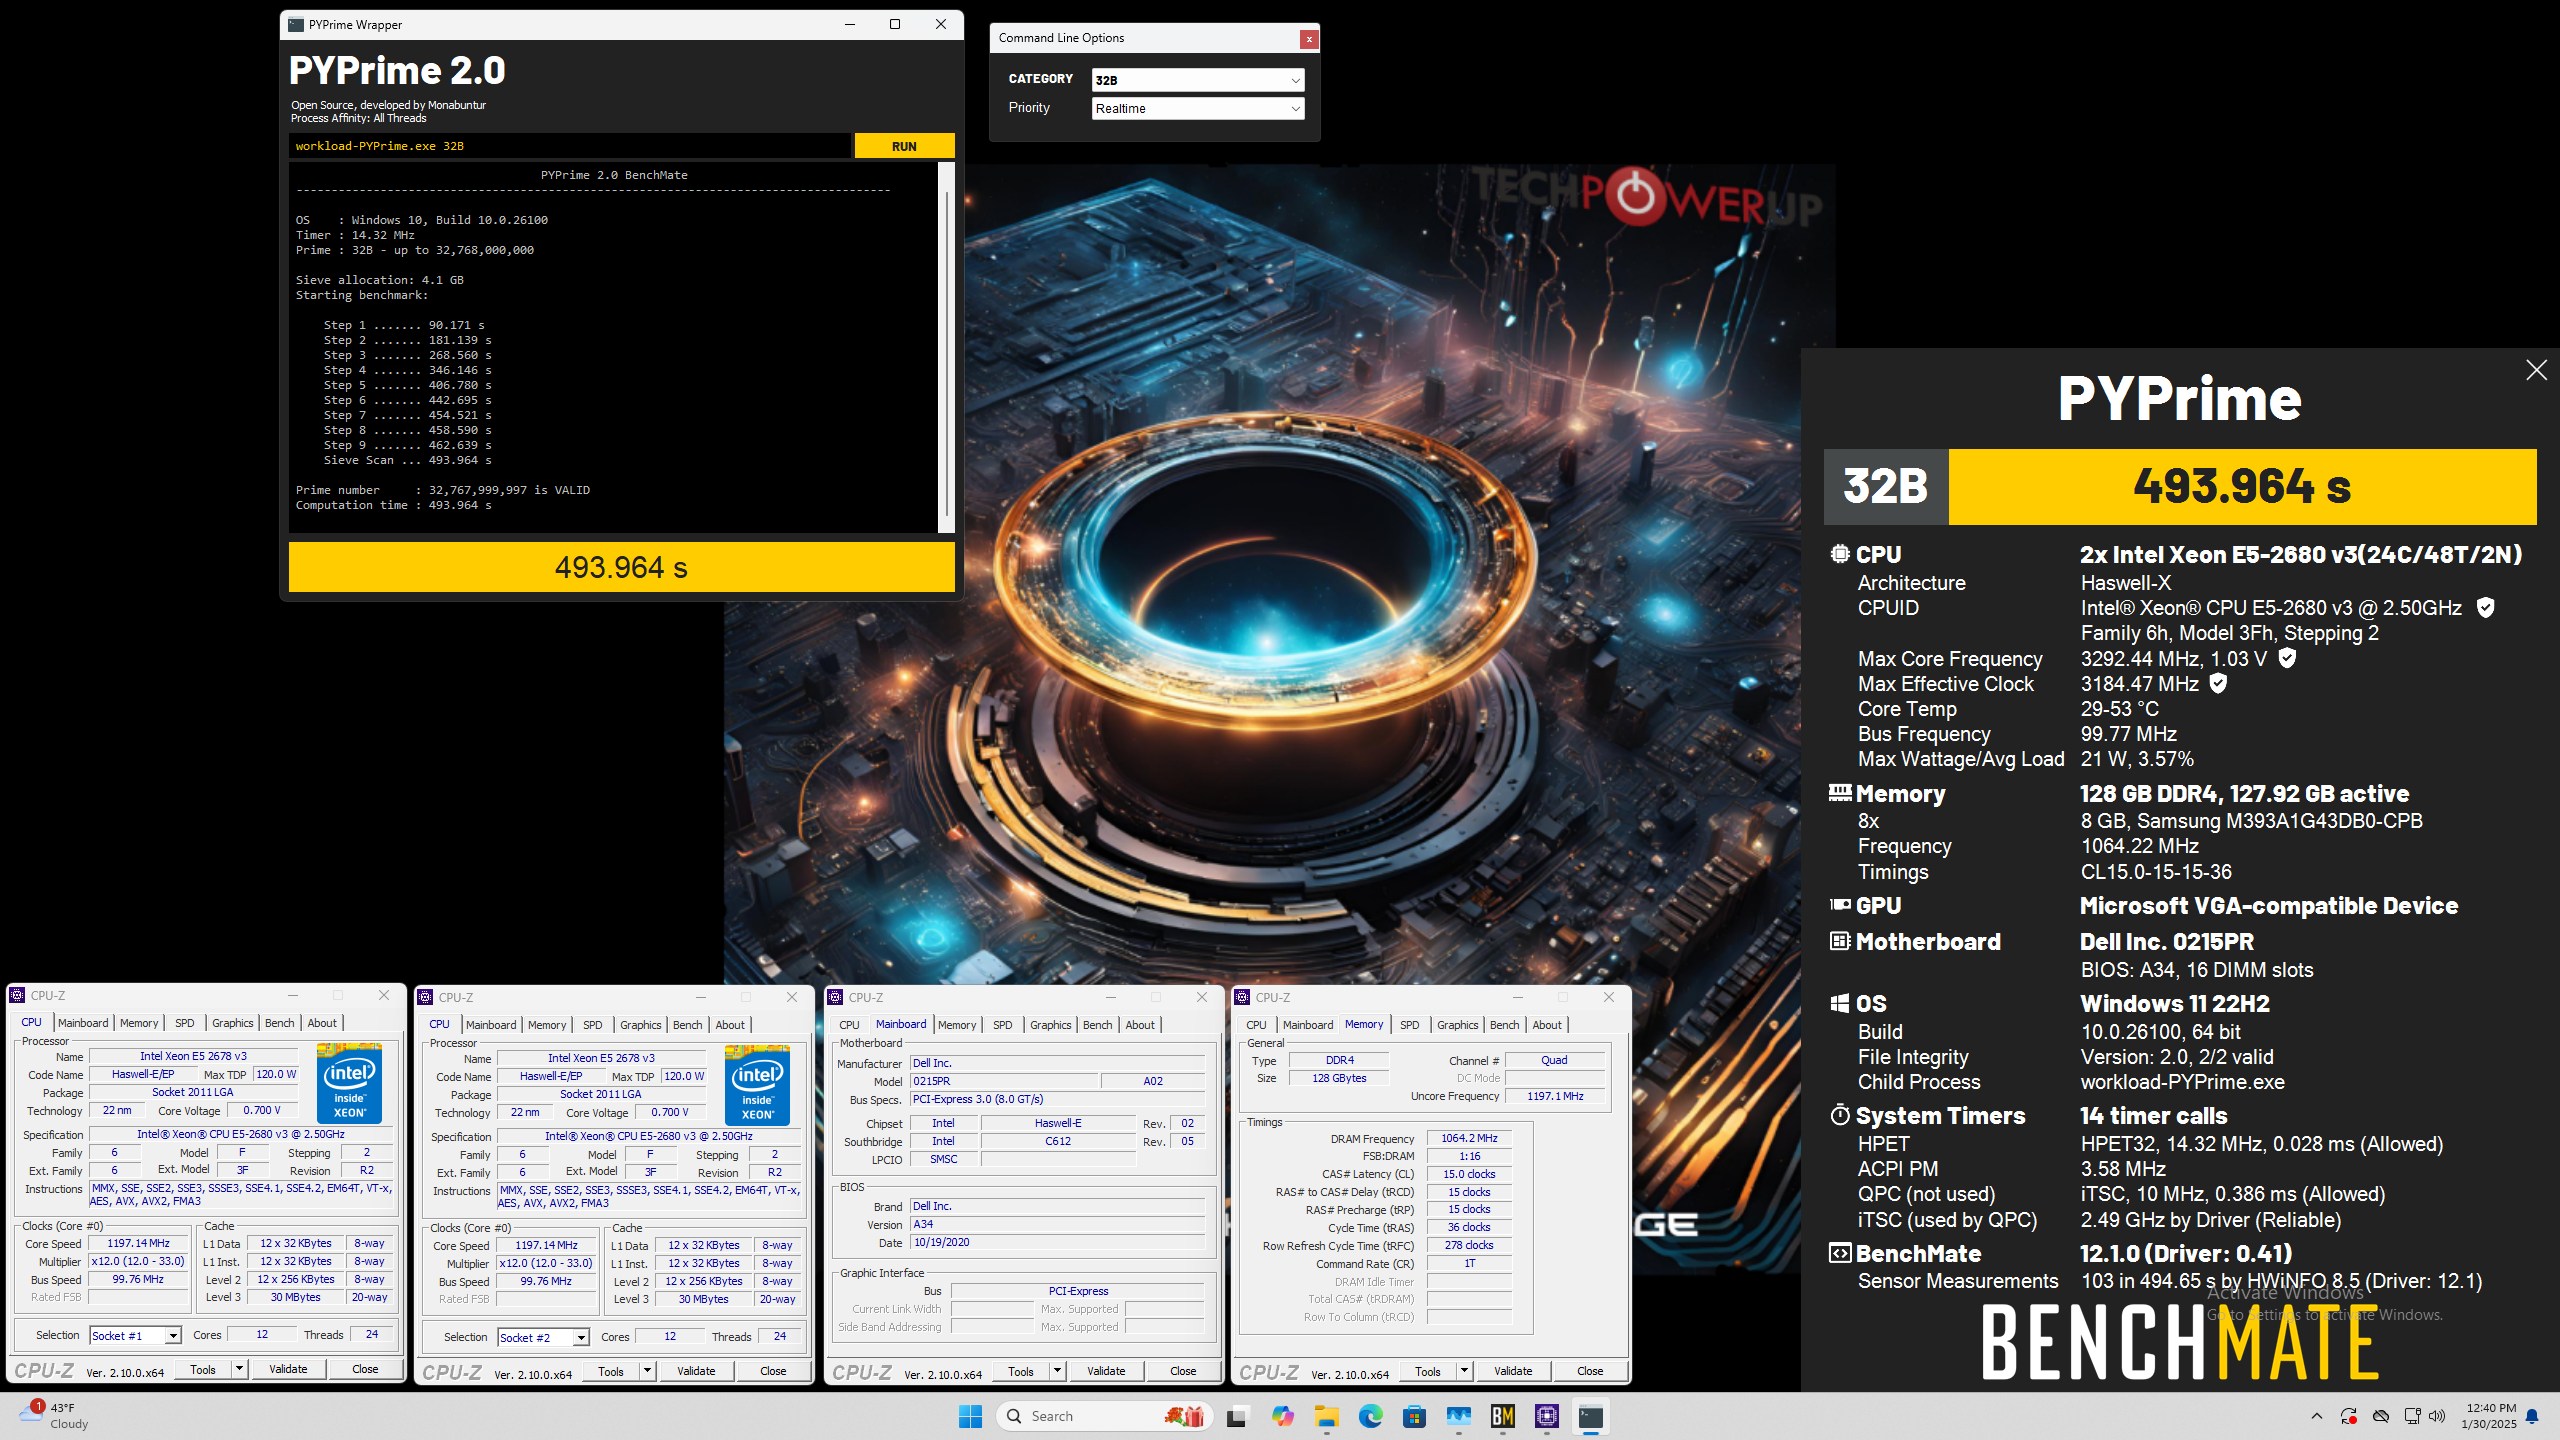Click the 'PCI-Express 3.0 (8.0 GT/s)' Bus Specs value
2560x1440 pixels.
[x=1057, y=1099]
